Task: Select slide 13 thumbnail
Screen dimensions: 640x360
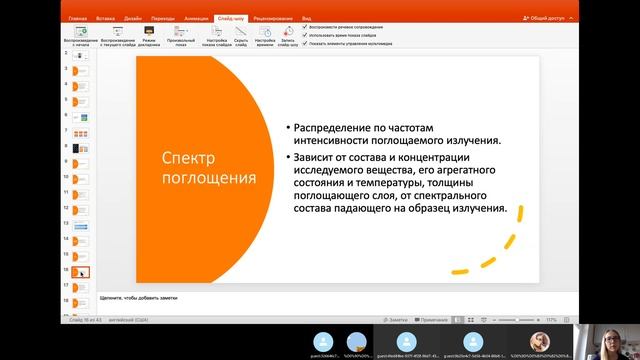Action: (x=80, y=226)
